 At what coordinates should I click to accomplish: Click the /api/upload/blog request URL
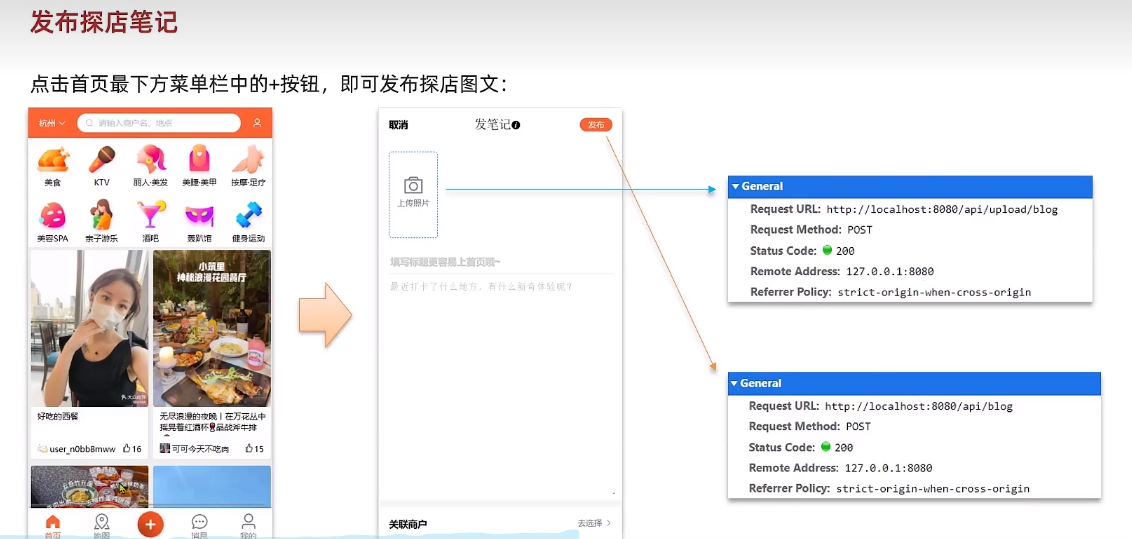(x=942, y=210)
